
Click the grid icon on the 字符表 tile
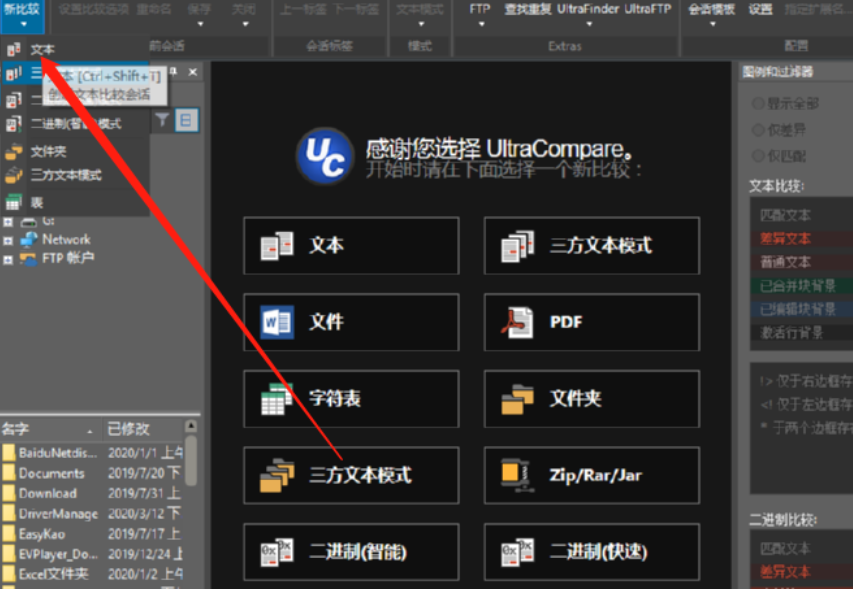tap(277, 399)
